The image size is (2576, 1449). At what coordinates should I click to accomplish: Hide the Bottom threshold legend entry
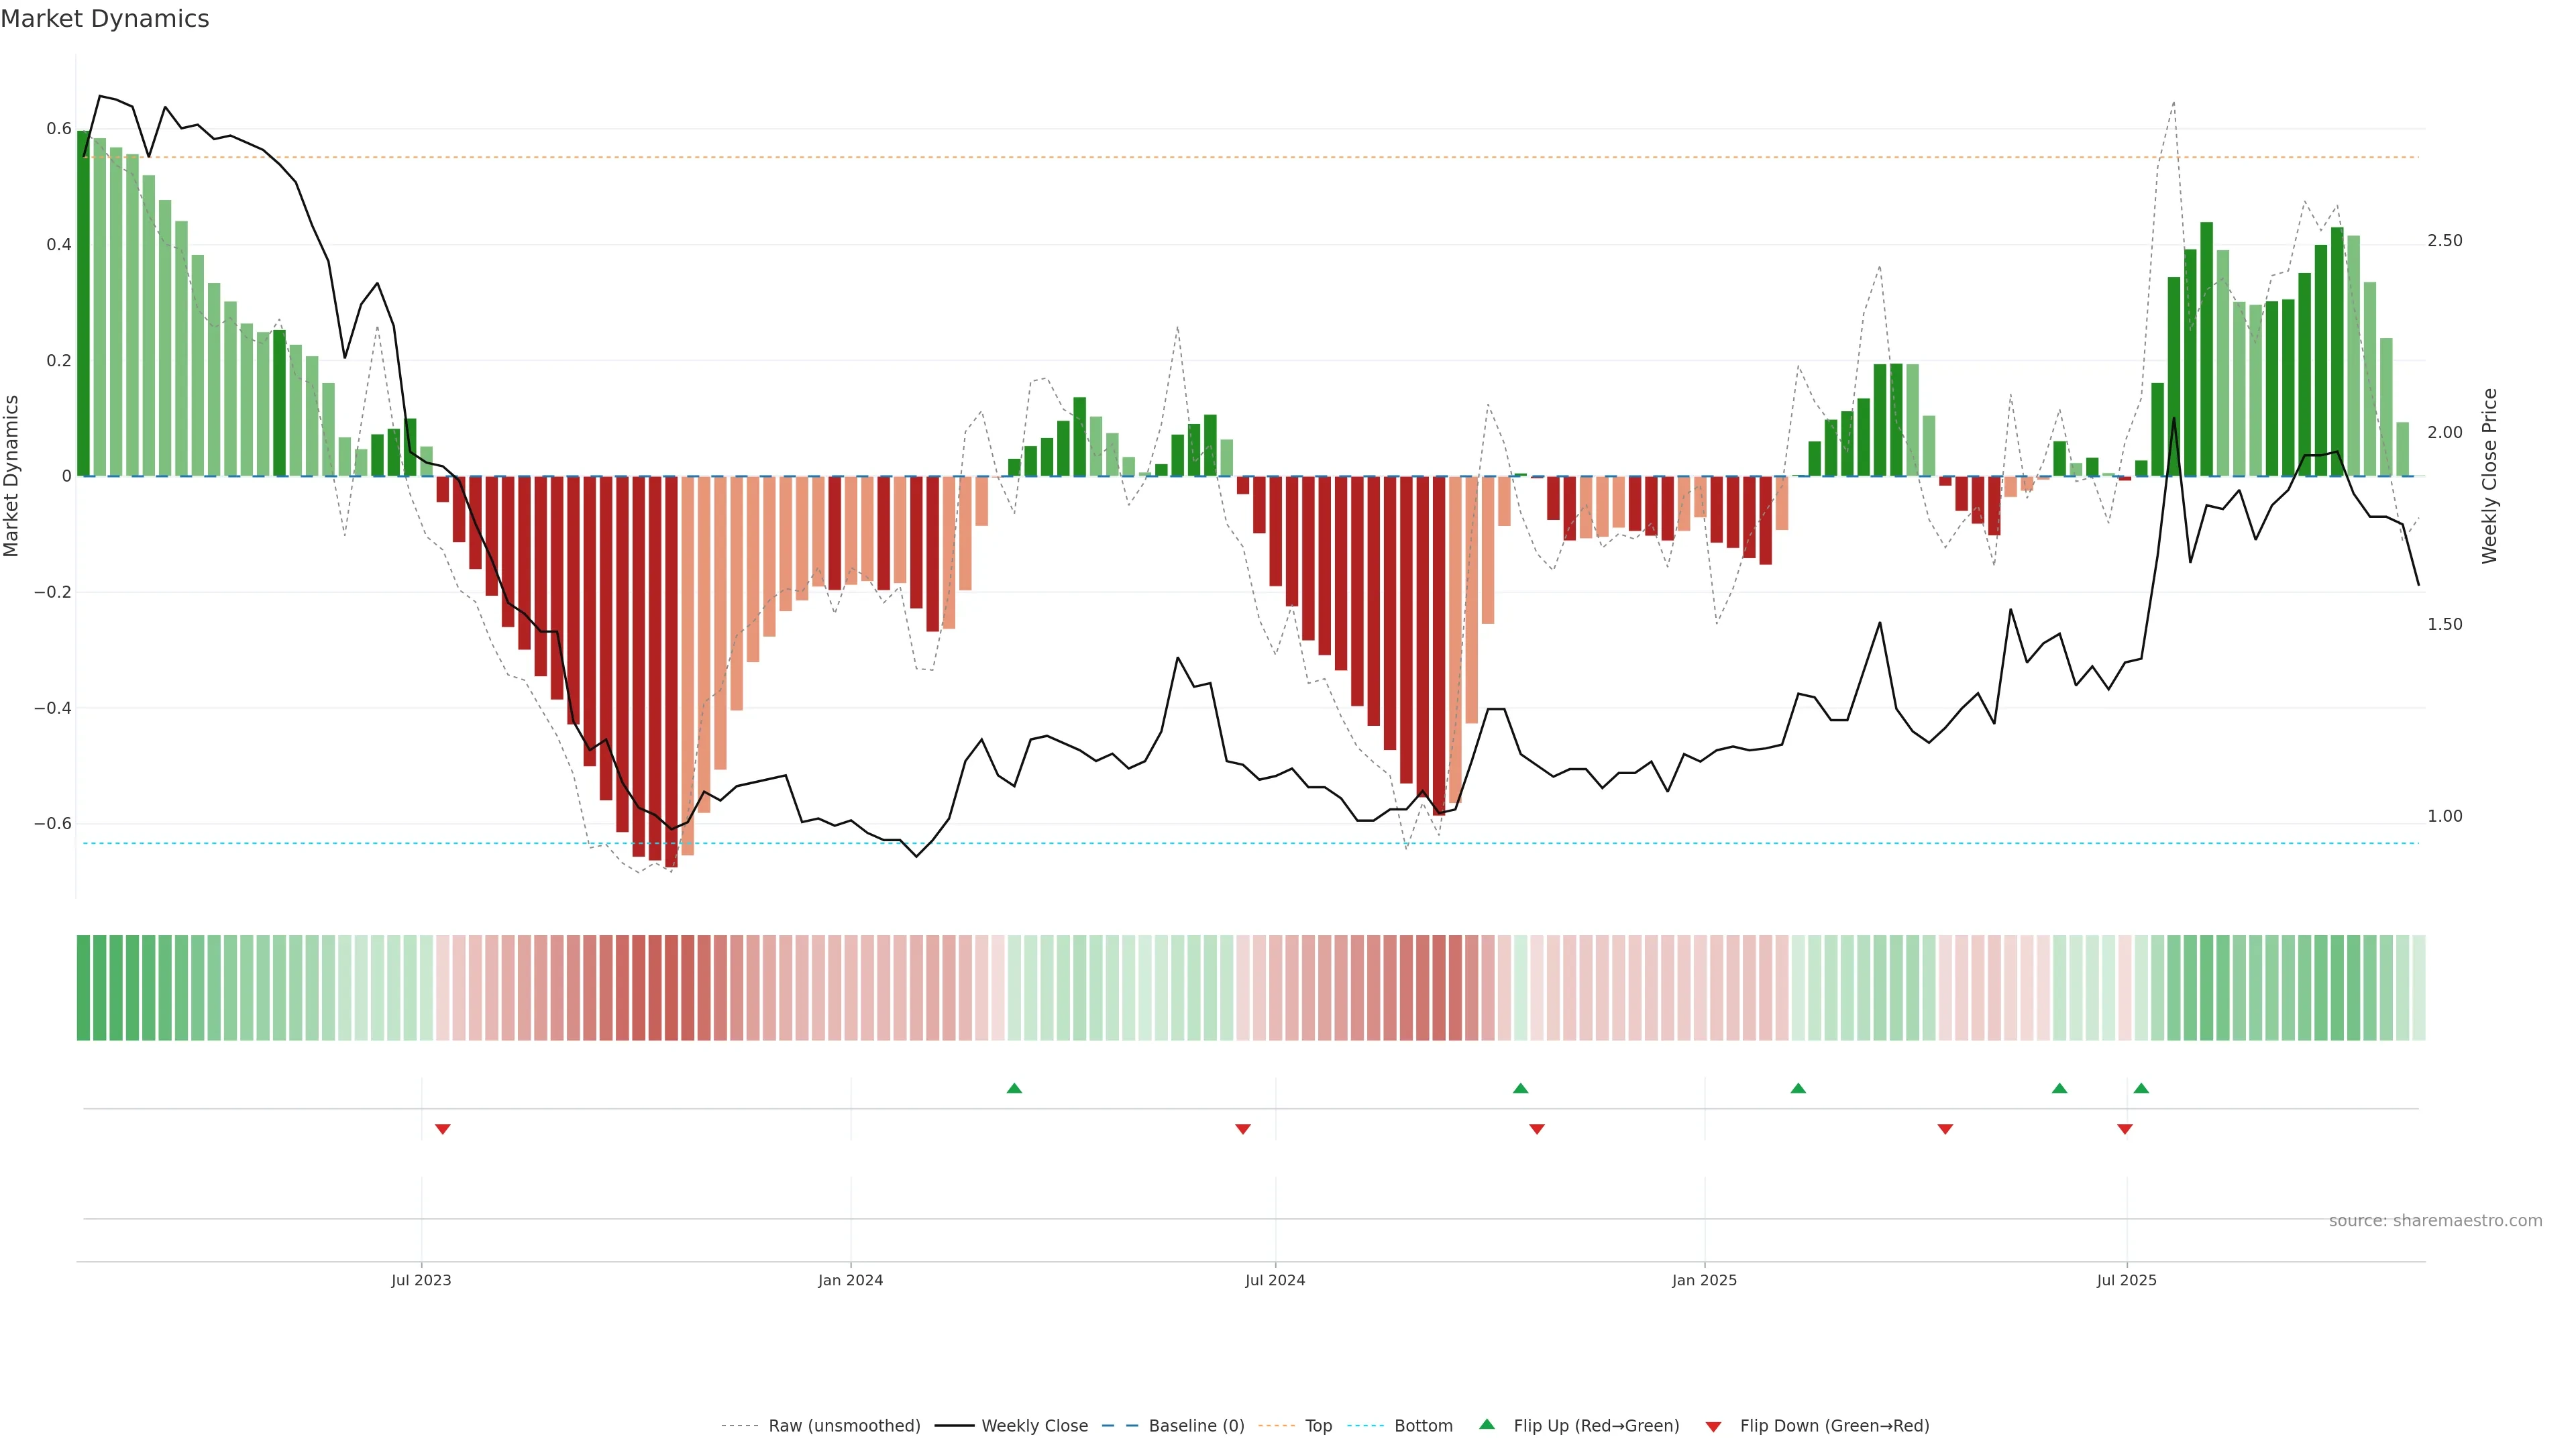coord(1423,1425)
